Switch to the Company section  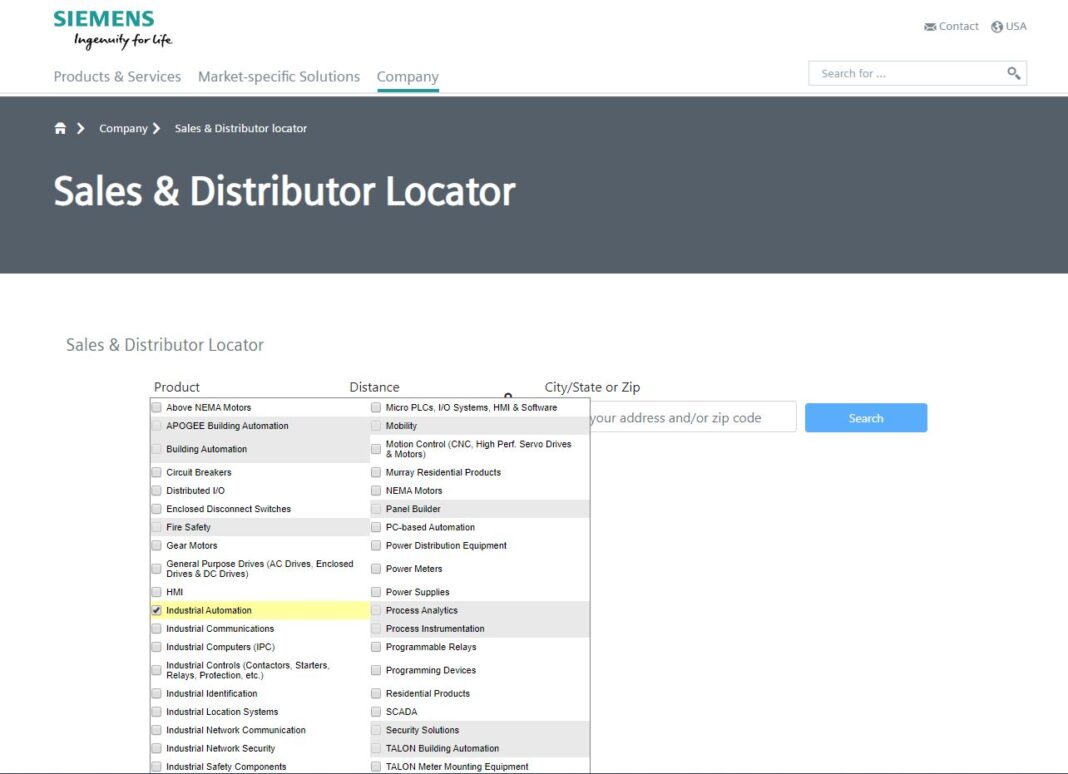pyautogui.click(x=407, y=76)
